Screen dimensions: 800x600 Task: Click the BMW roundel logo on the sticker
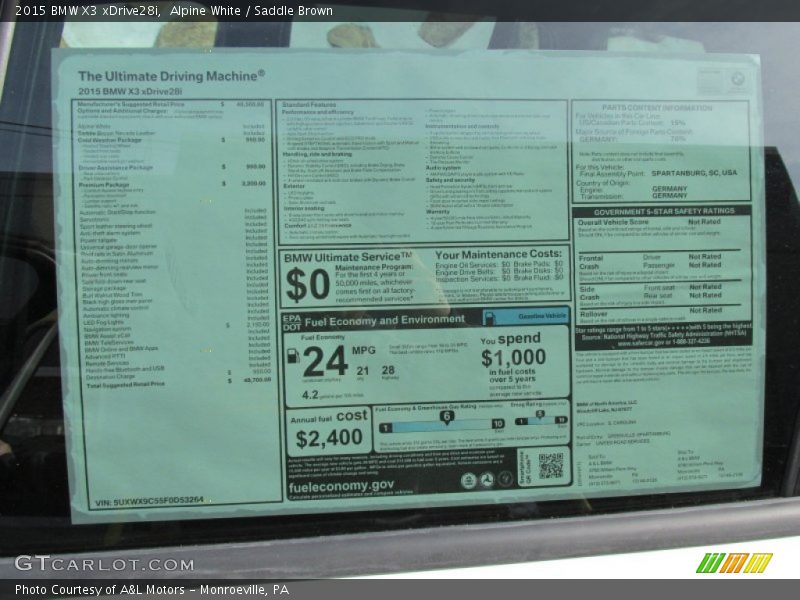click(x=738, y=78)
